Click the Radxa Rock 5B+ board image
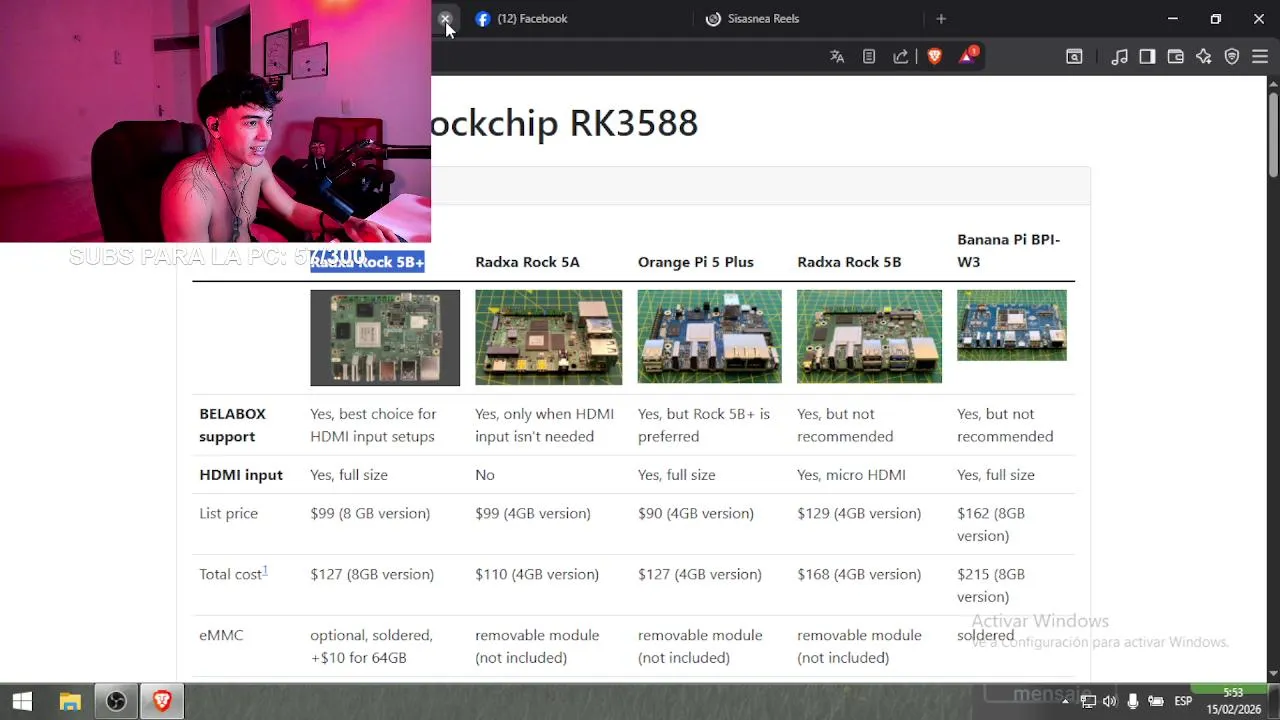Viewport: 1280px width, 720px height. (385, 338)
